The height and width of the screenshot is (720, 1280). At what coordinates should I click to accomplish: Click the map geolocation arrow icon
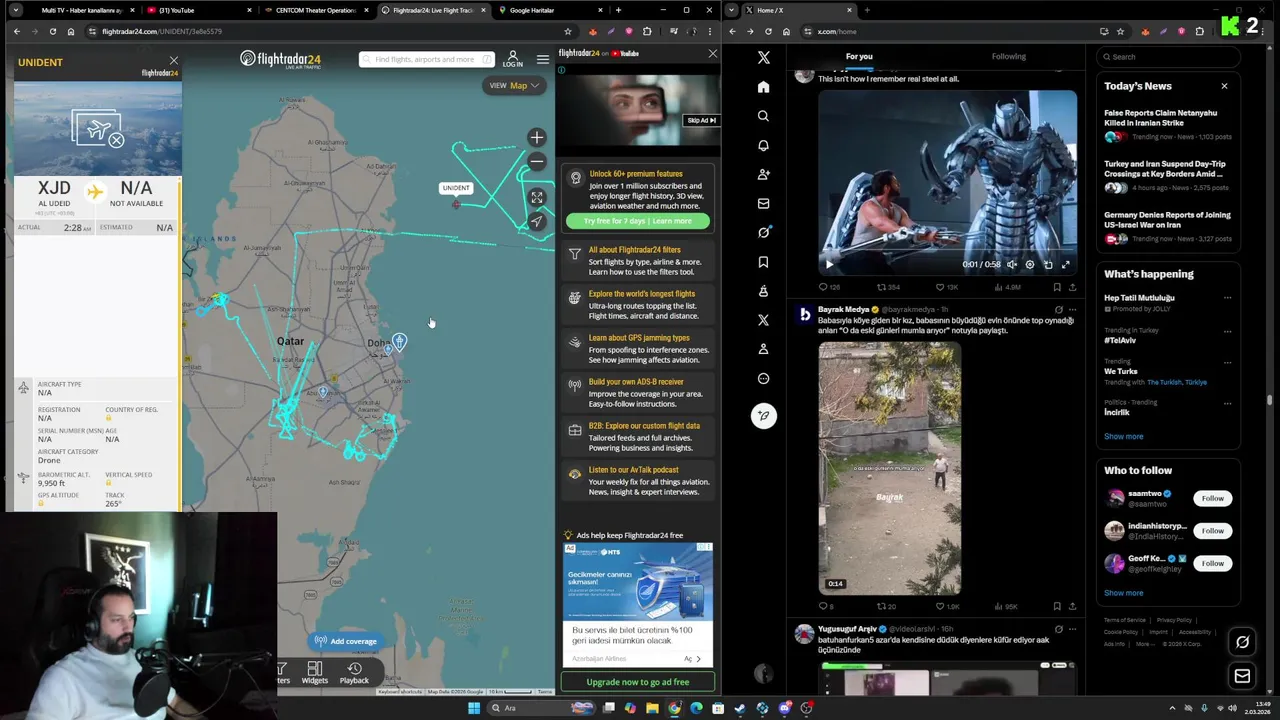click(x=537, y=221)
